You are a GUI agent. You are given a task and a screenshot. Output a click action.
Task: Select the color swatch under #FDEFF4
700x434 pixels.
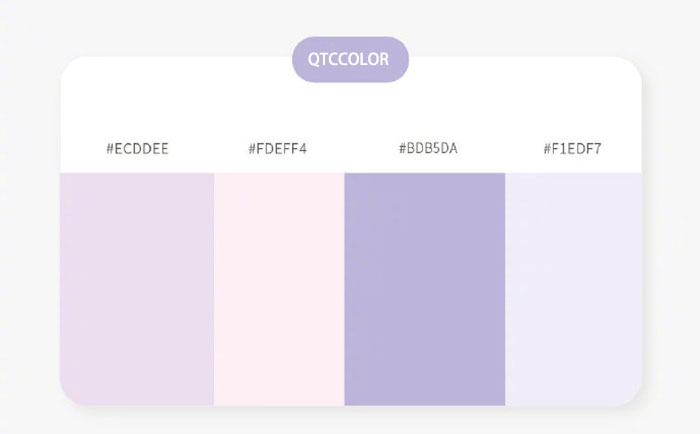tap(279, 288)
